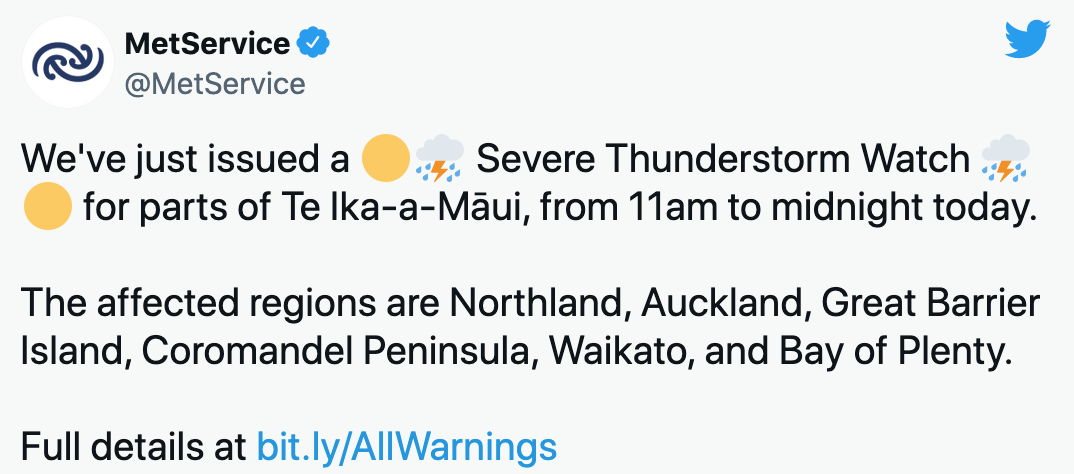Click the word "Northland" in the tweet

coord(540,304)
